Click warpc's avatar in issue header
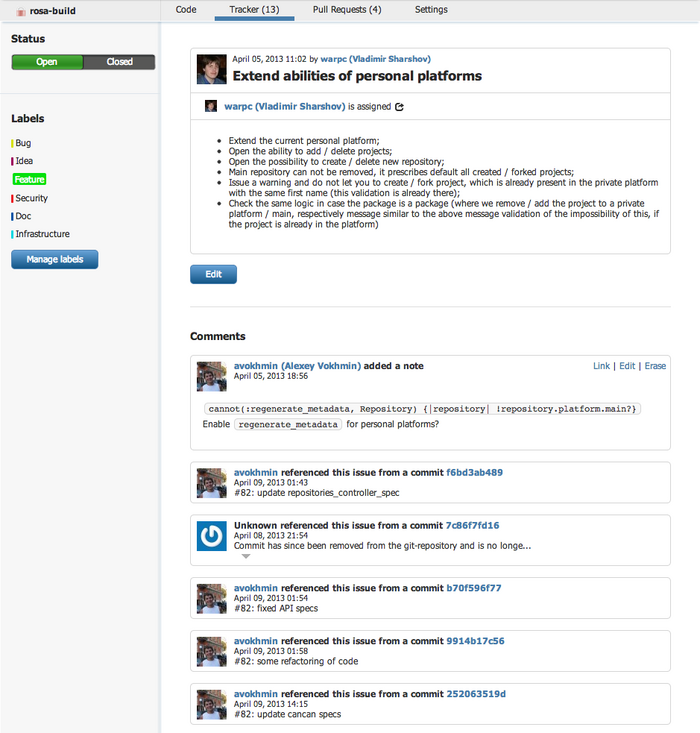This screenshot has height=733, width=700. tap(212, 69)
